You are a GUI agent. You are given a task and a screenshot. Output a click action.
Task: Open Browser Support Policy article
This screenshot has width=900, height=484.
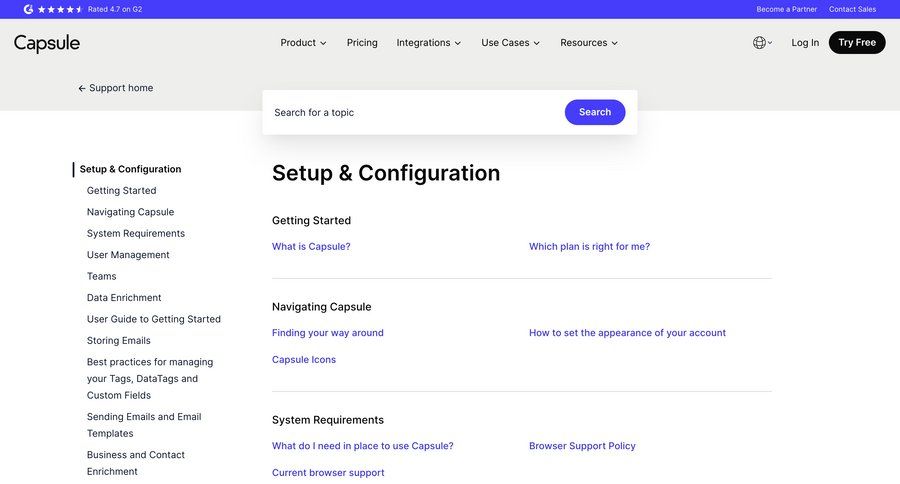click(x=582, y=446)
